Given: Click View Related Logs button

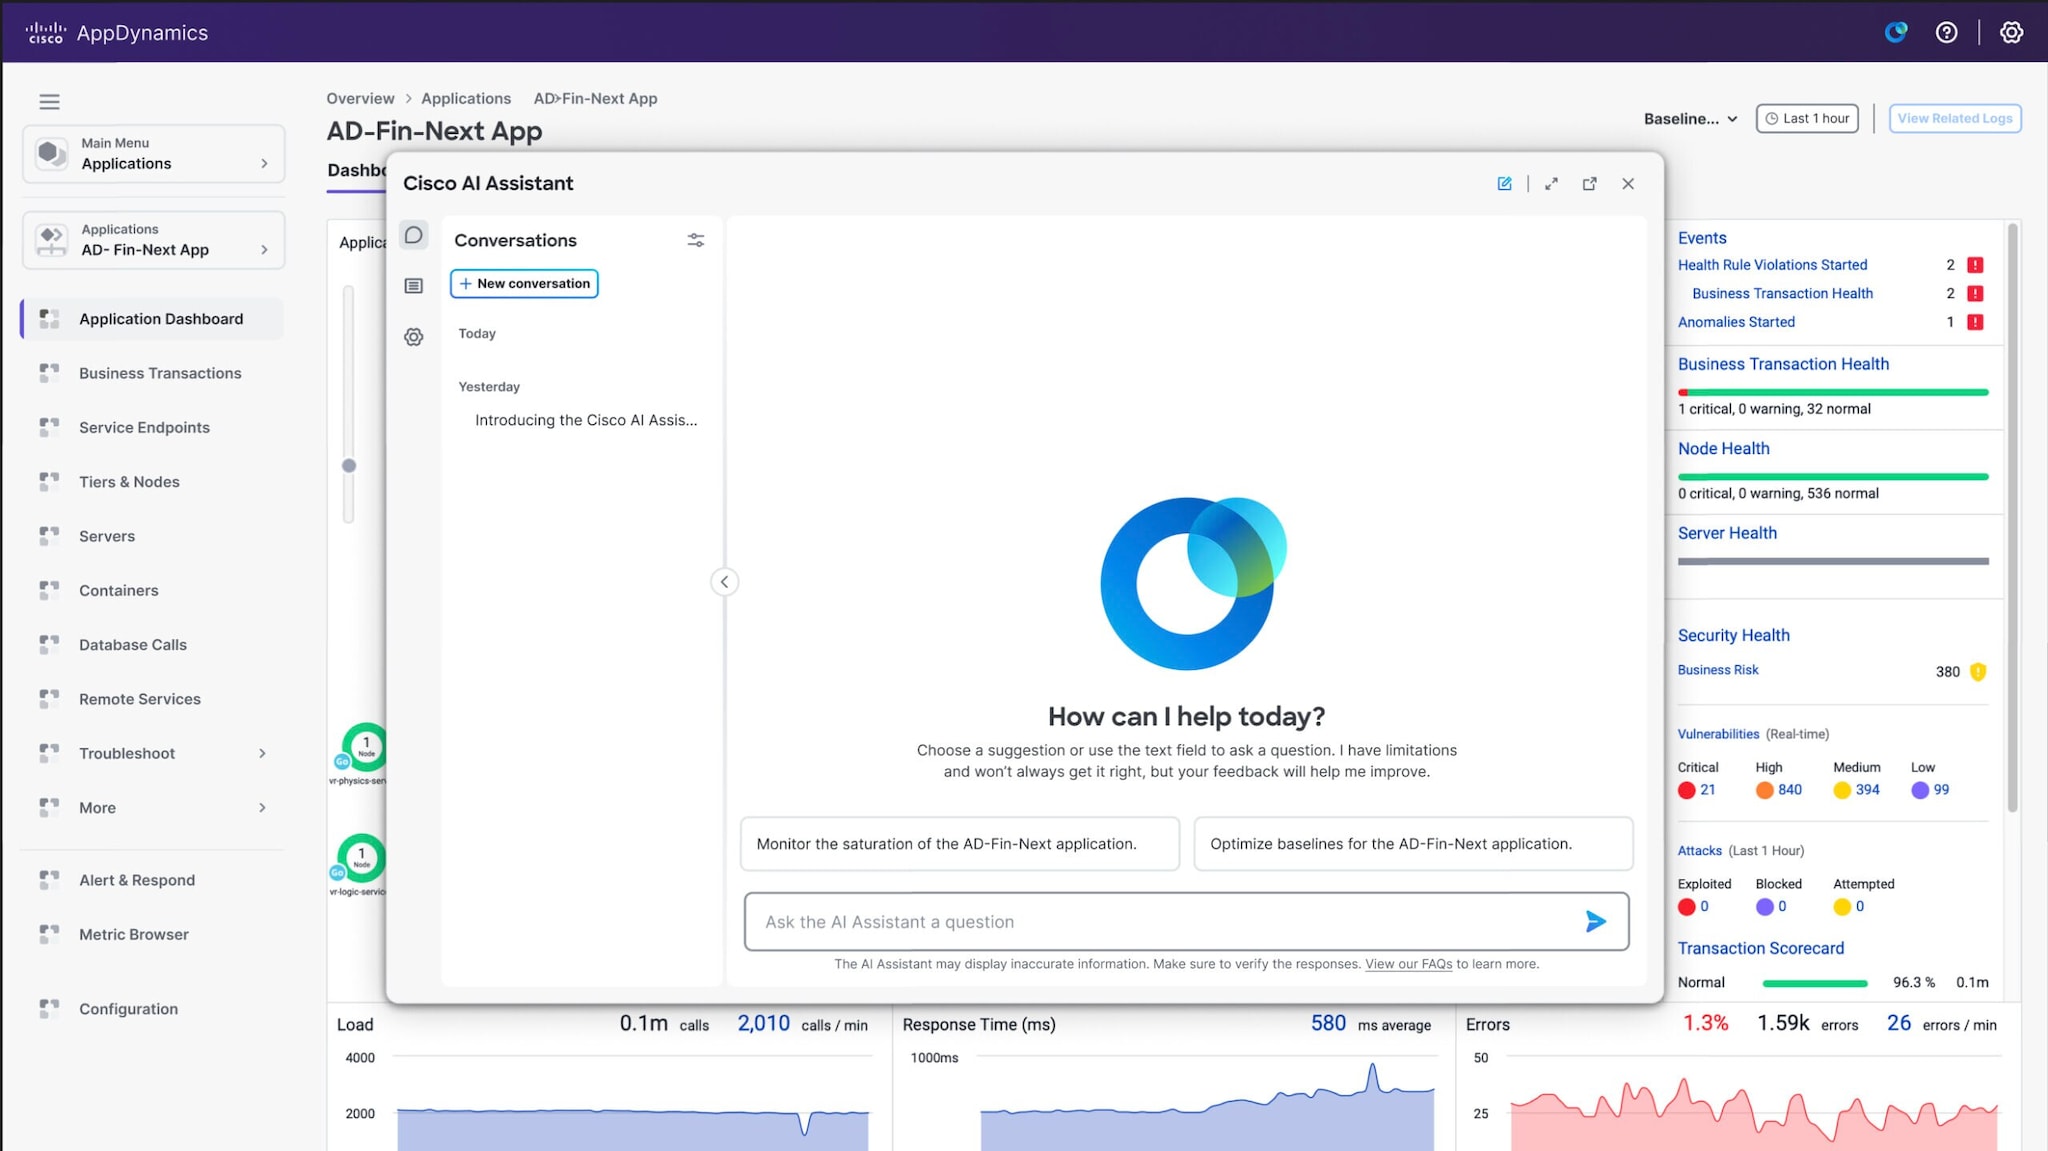Looking at the screenshot, I should point(1954,118).
